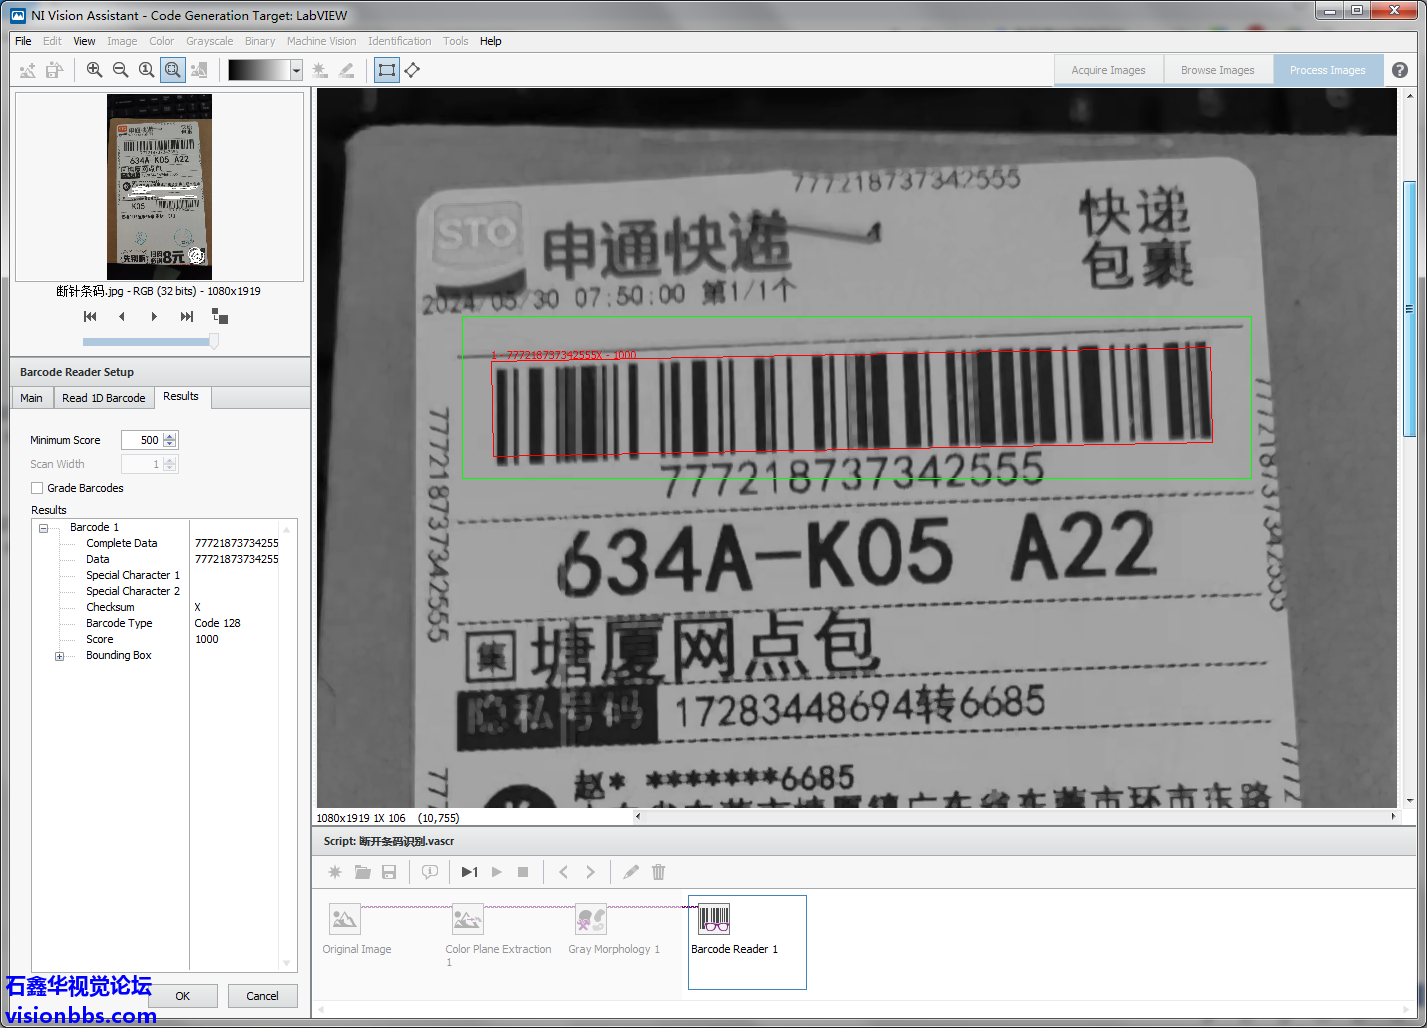
Task: Click the image navigation slider bar
Action: click(150, 341)
